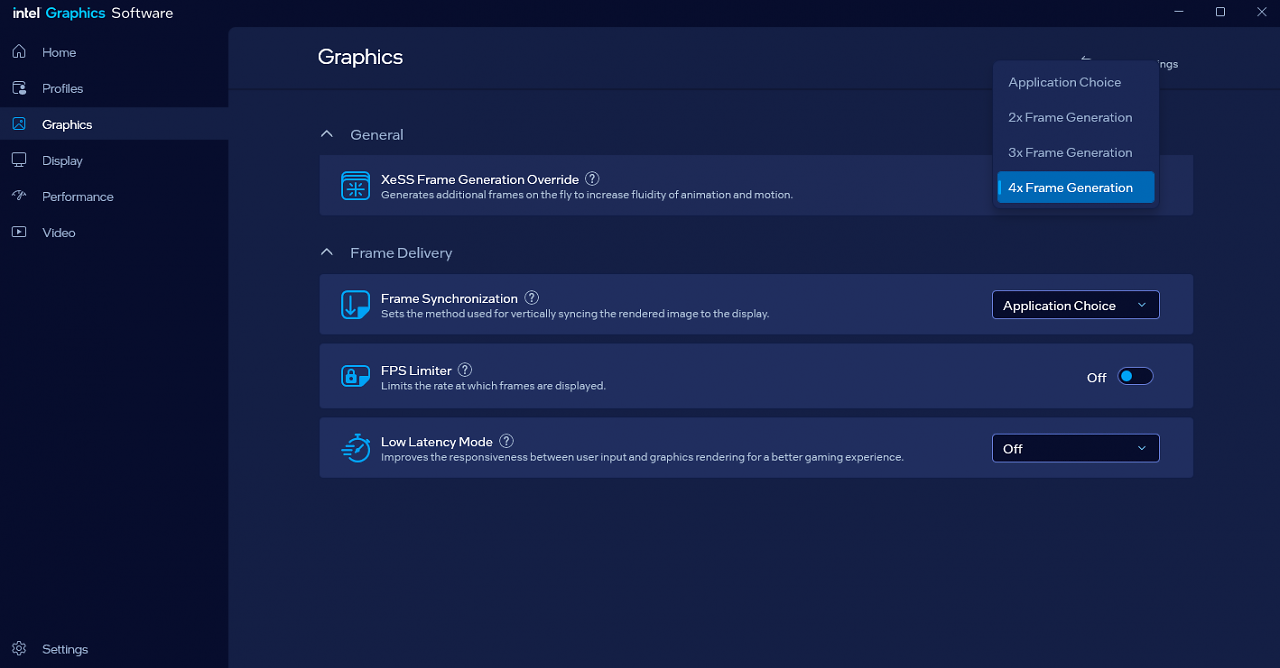Viewport: 1280px width, 668px height.
Task: Click the FPS Limiter label
Action: pyautogui.click(x=416, y=371)
